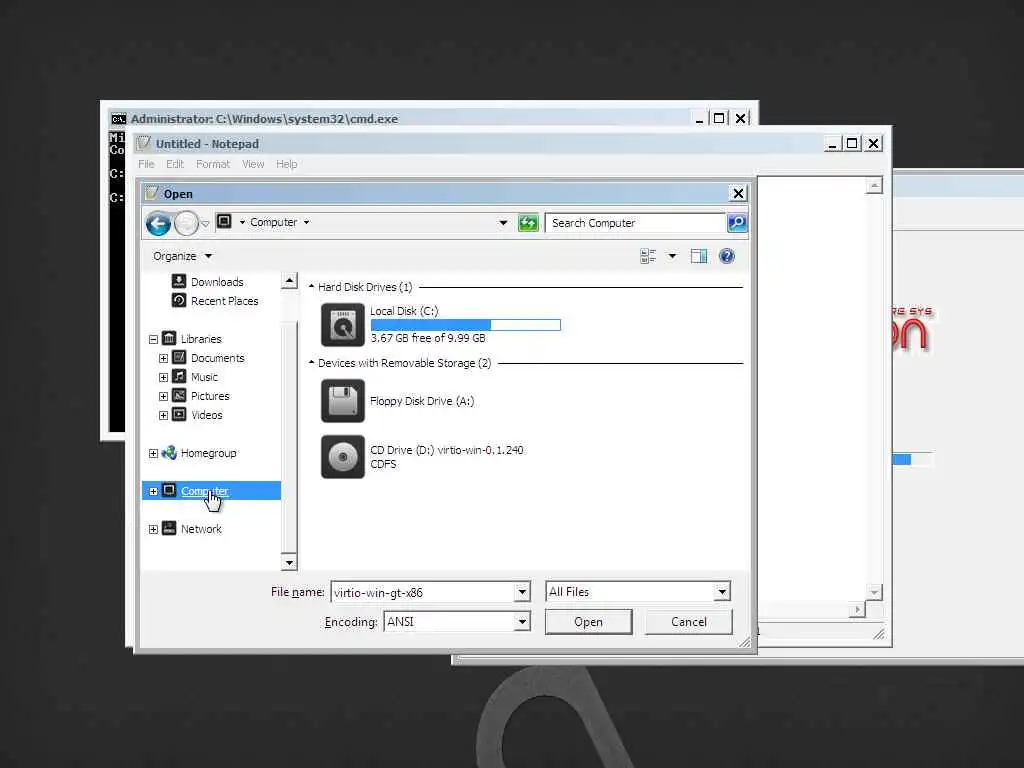Click the Pictures library icon
1024x768 pixels.
coord(179,395)
